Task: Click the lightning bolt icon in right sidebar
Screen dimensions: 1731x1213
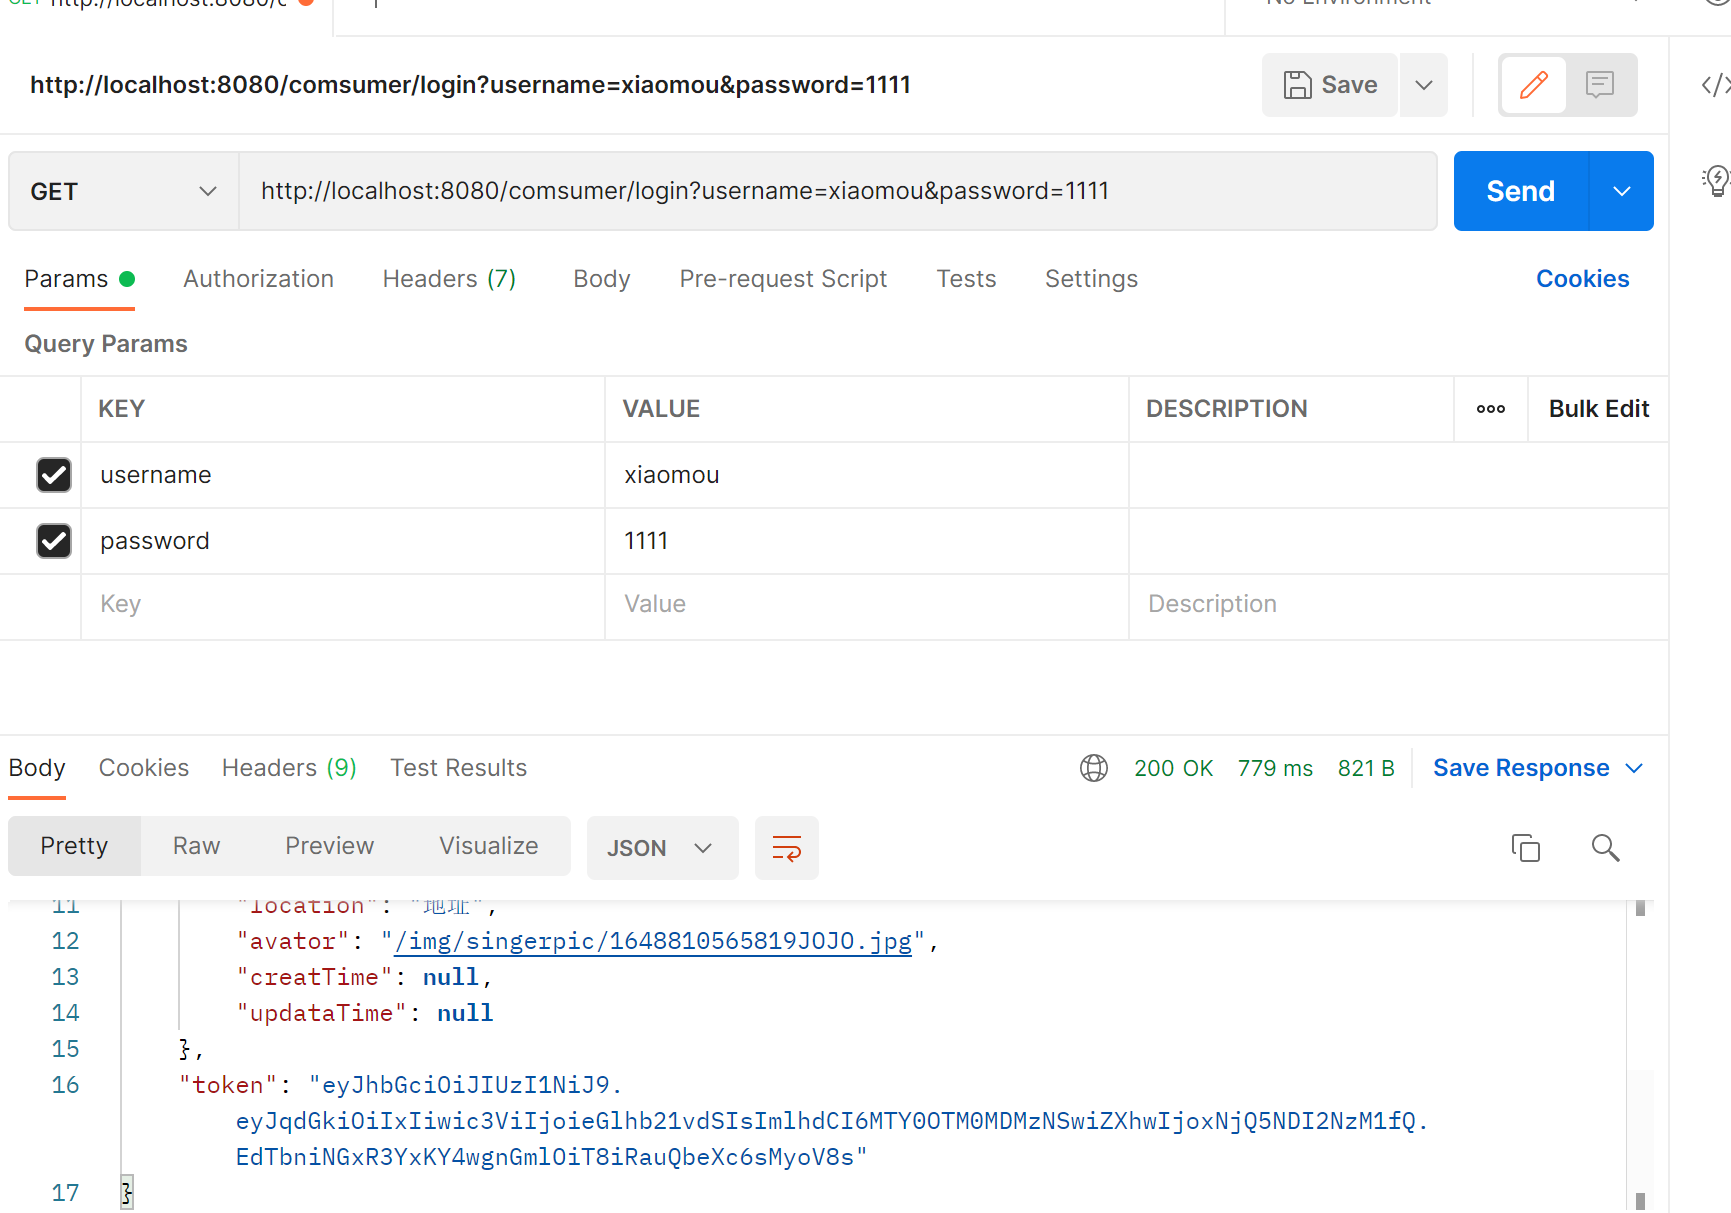Action: pos(1716,181)
